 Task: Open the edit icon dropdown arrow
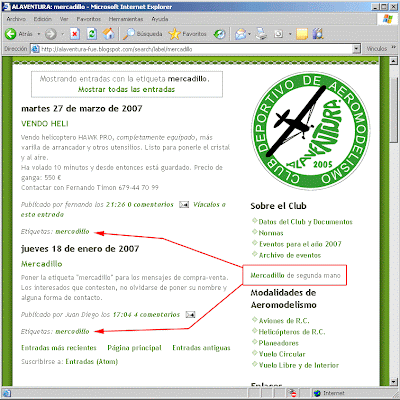290,34
